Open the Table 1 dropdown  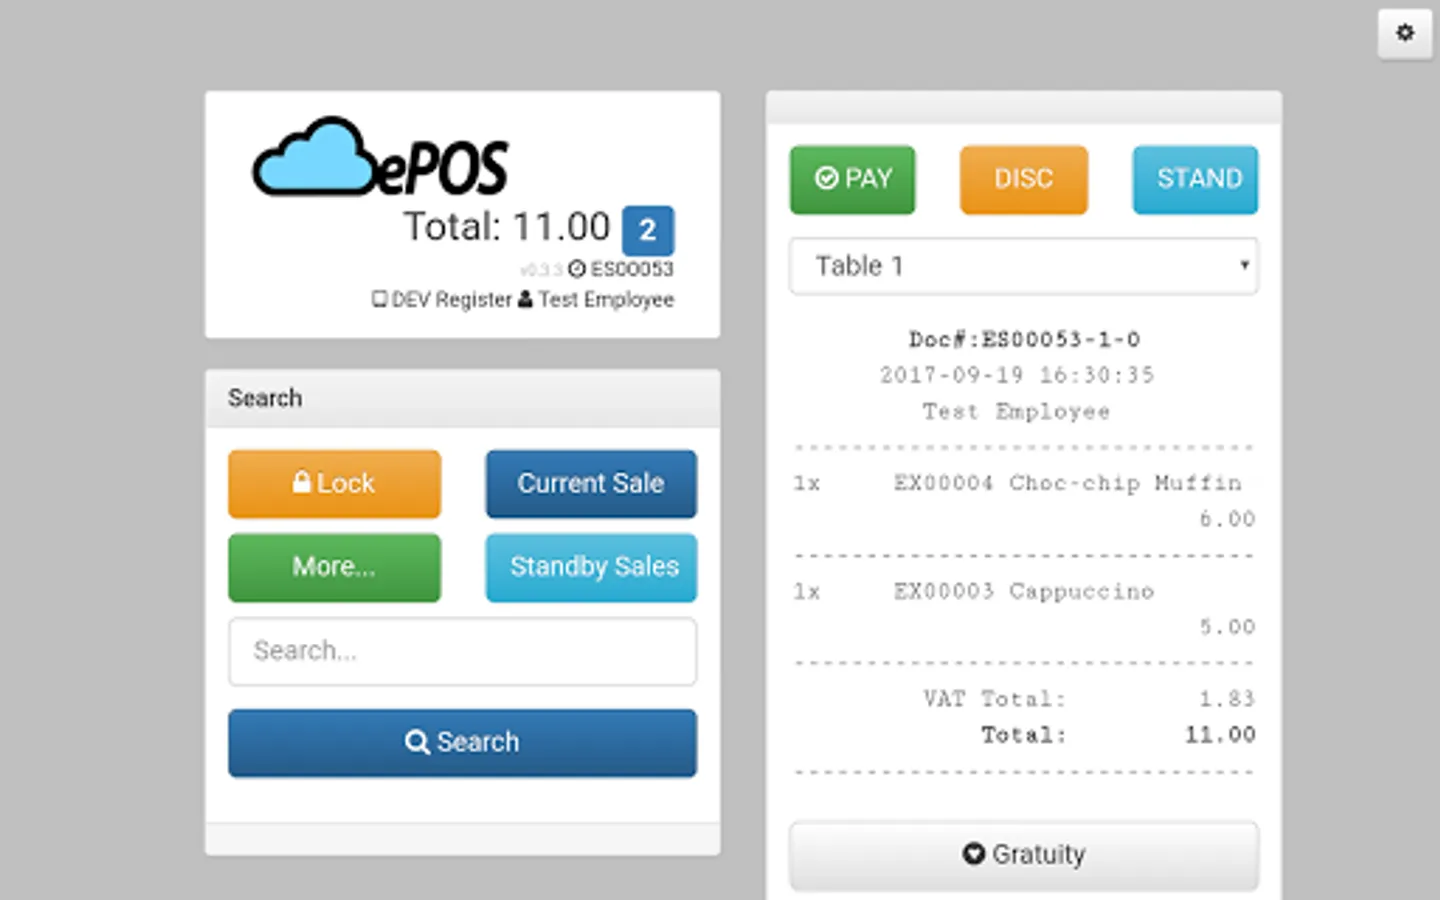[1023, 266]
